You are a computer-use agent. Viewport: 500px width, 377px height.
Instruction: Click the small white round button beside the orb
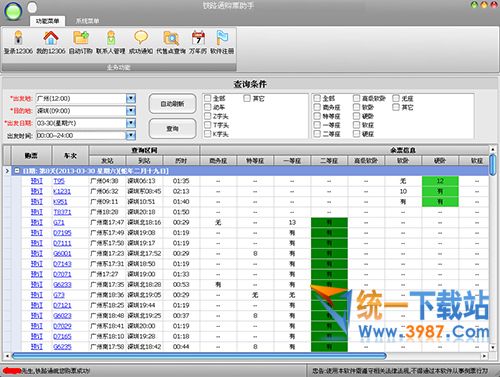coord(32,7)
